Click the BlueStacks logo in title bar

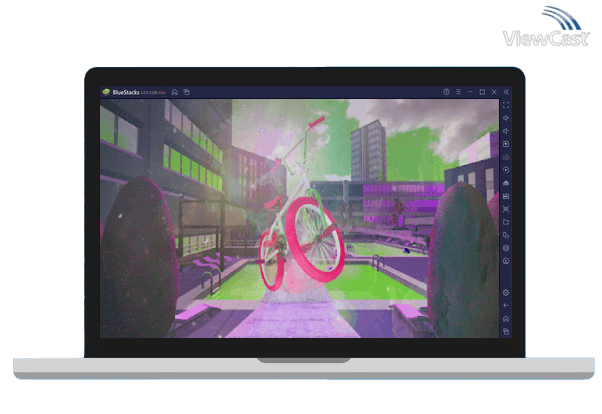click(x=106, y=92)
